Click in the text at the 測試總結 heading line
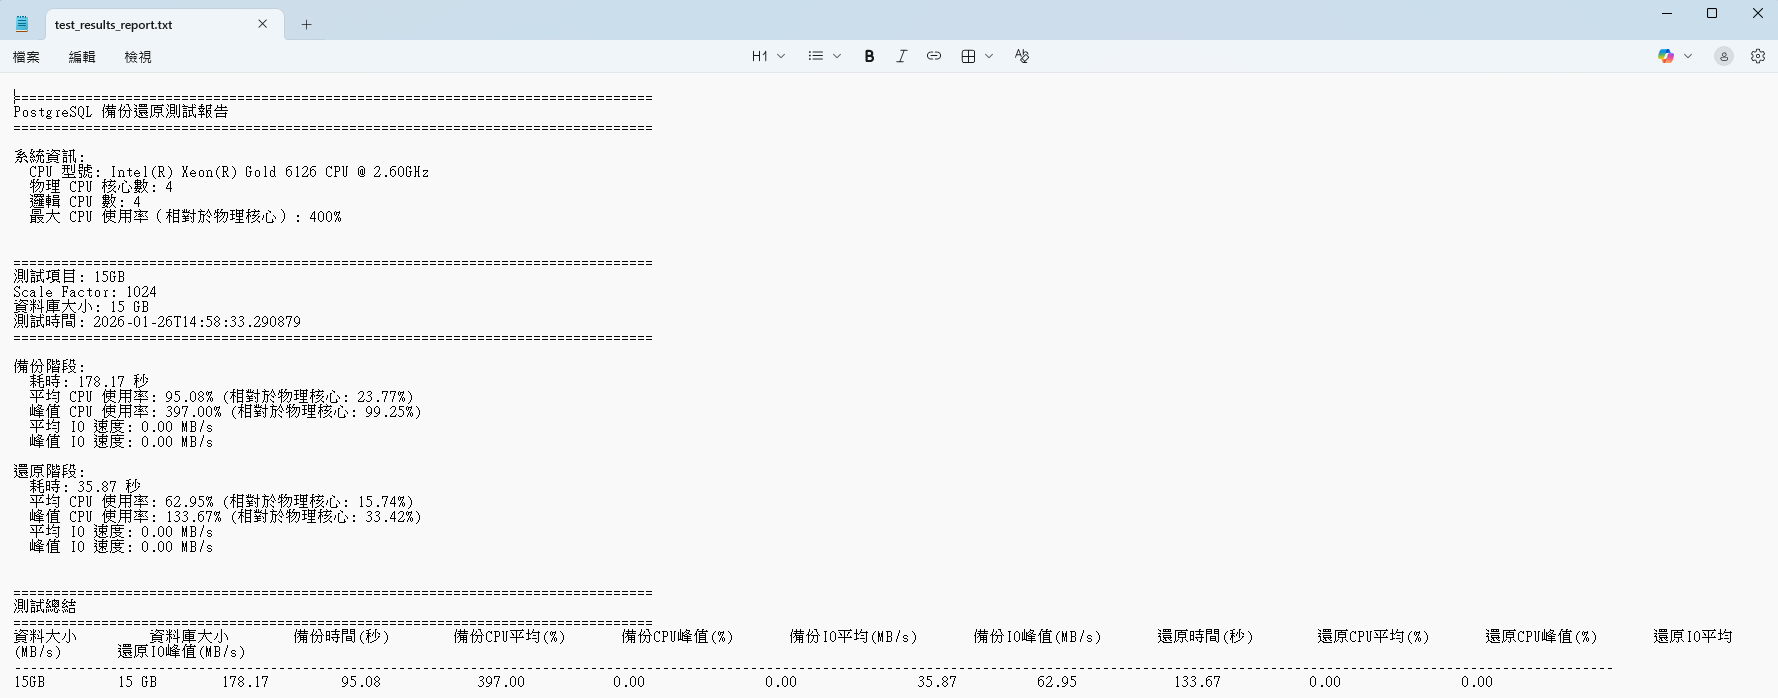 45,607
